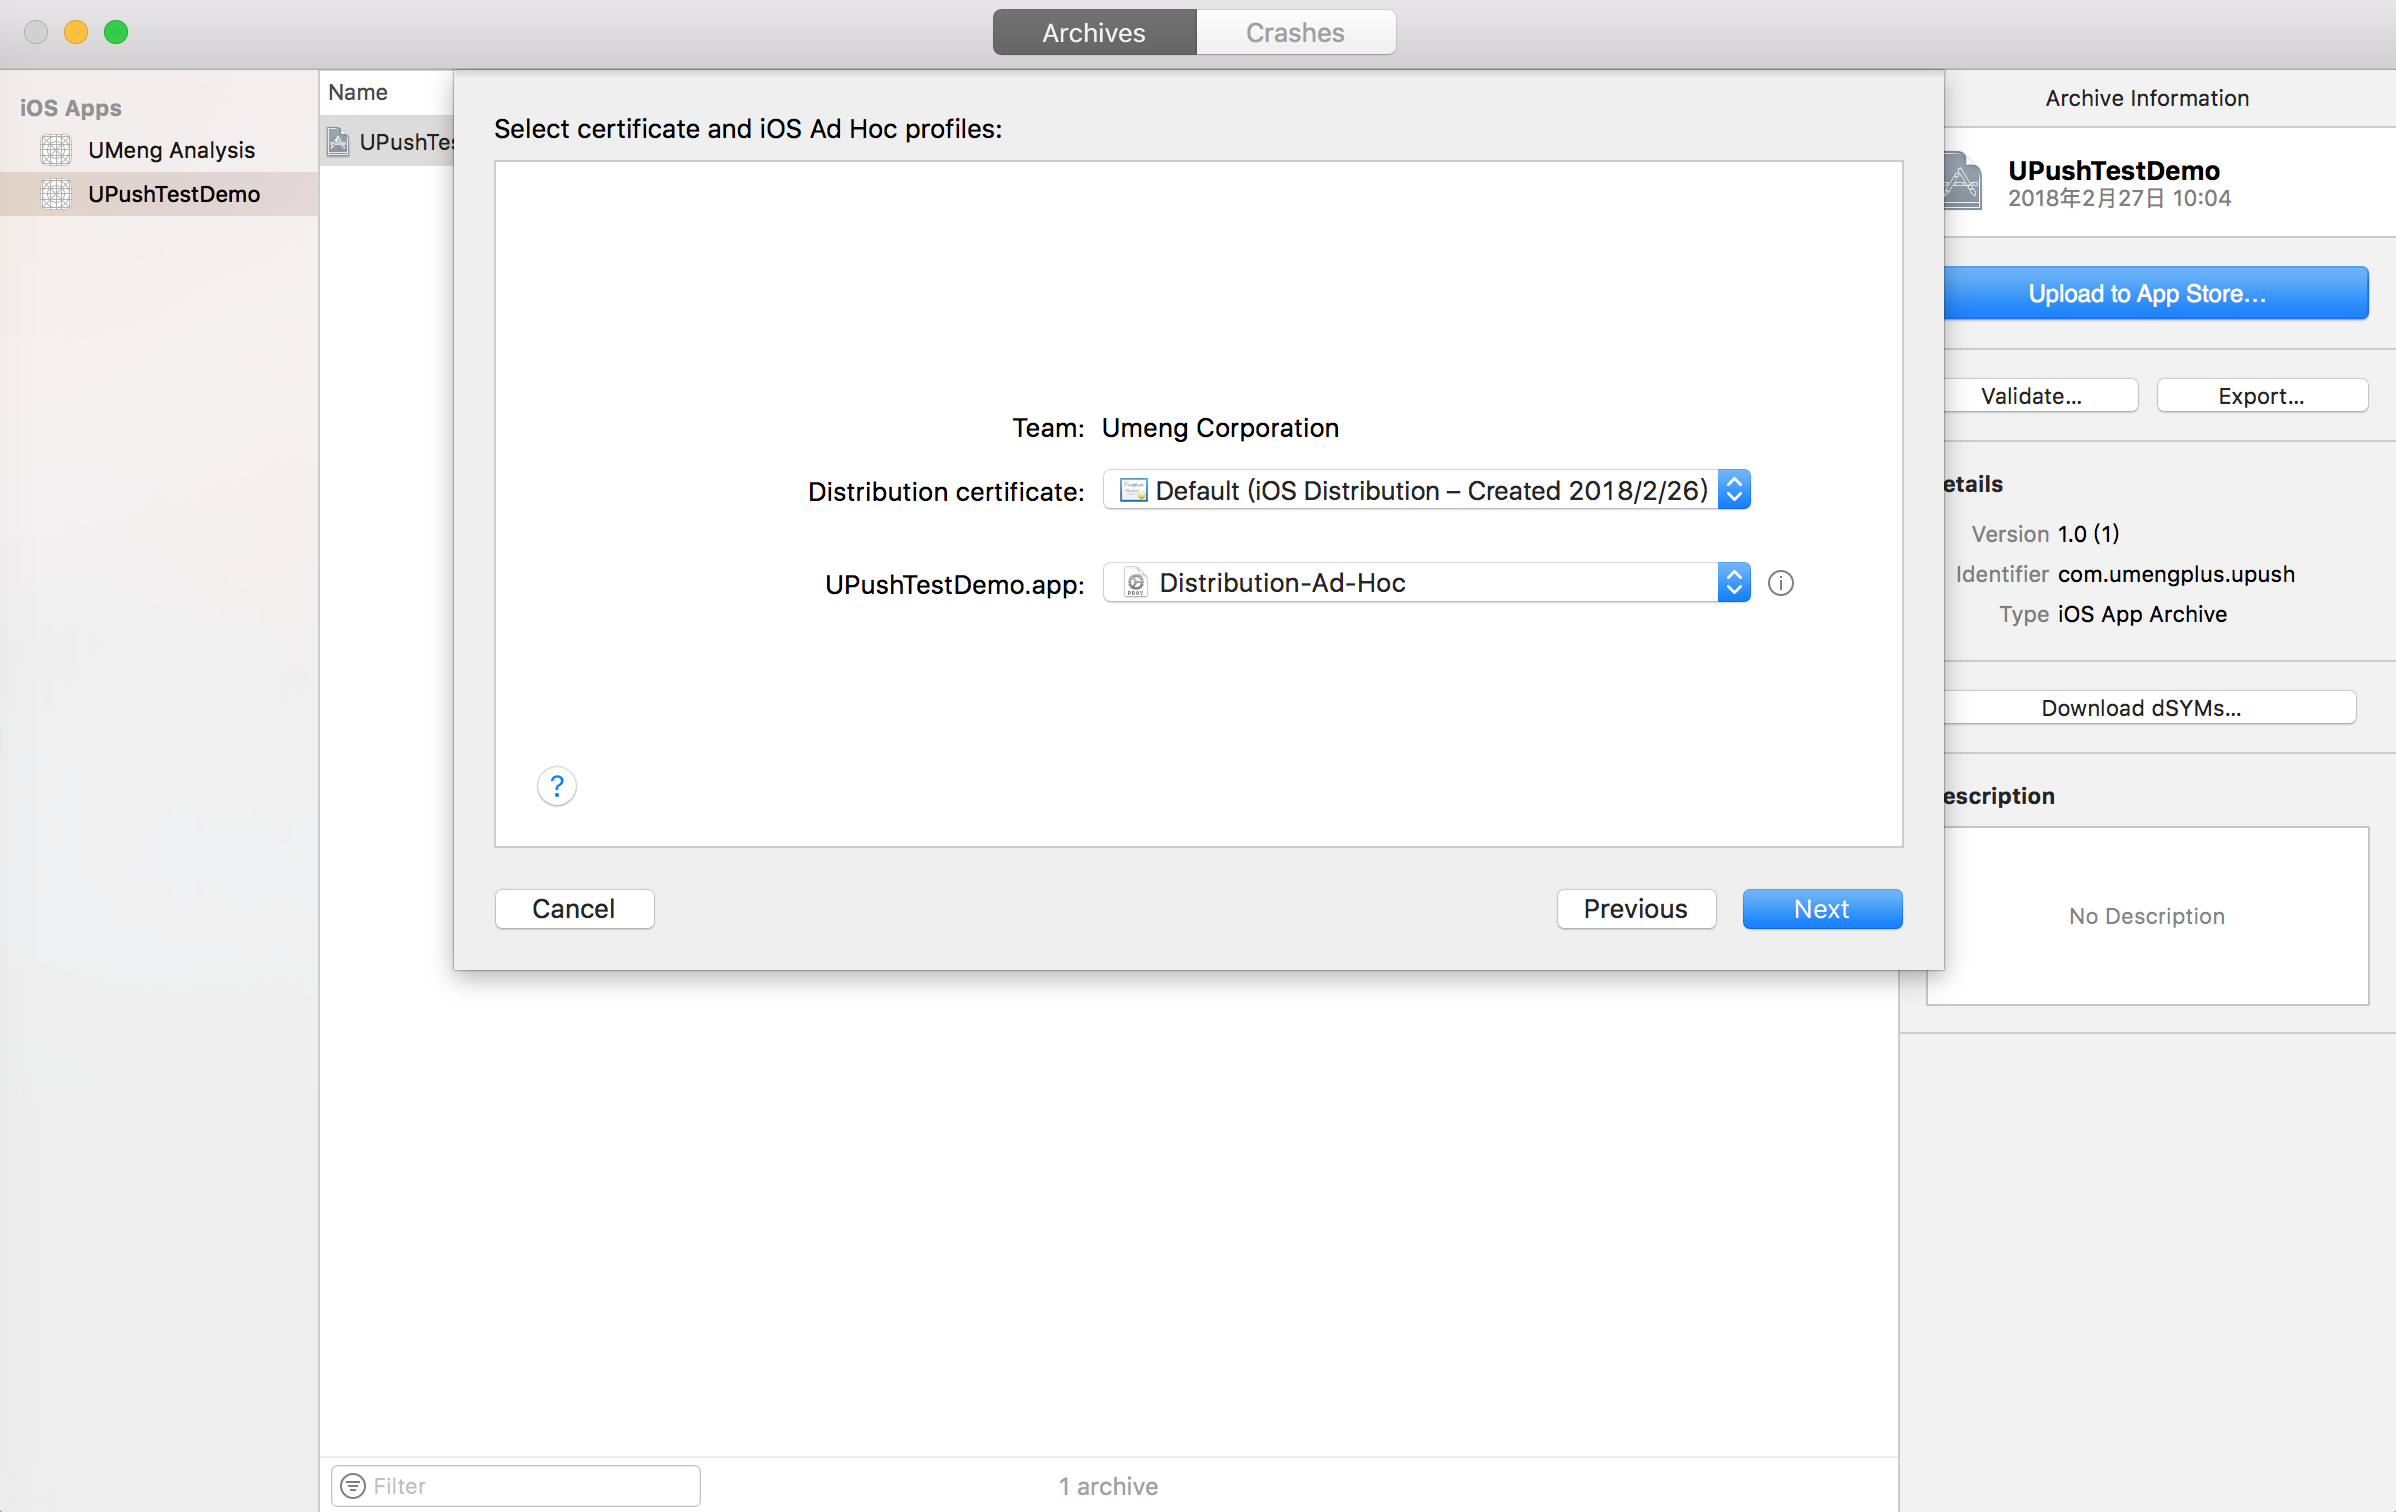
Task: Click the iOS App Archive type value
Action: click(2142, 614)
